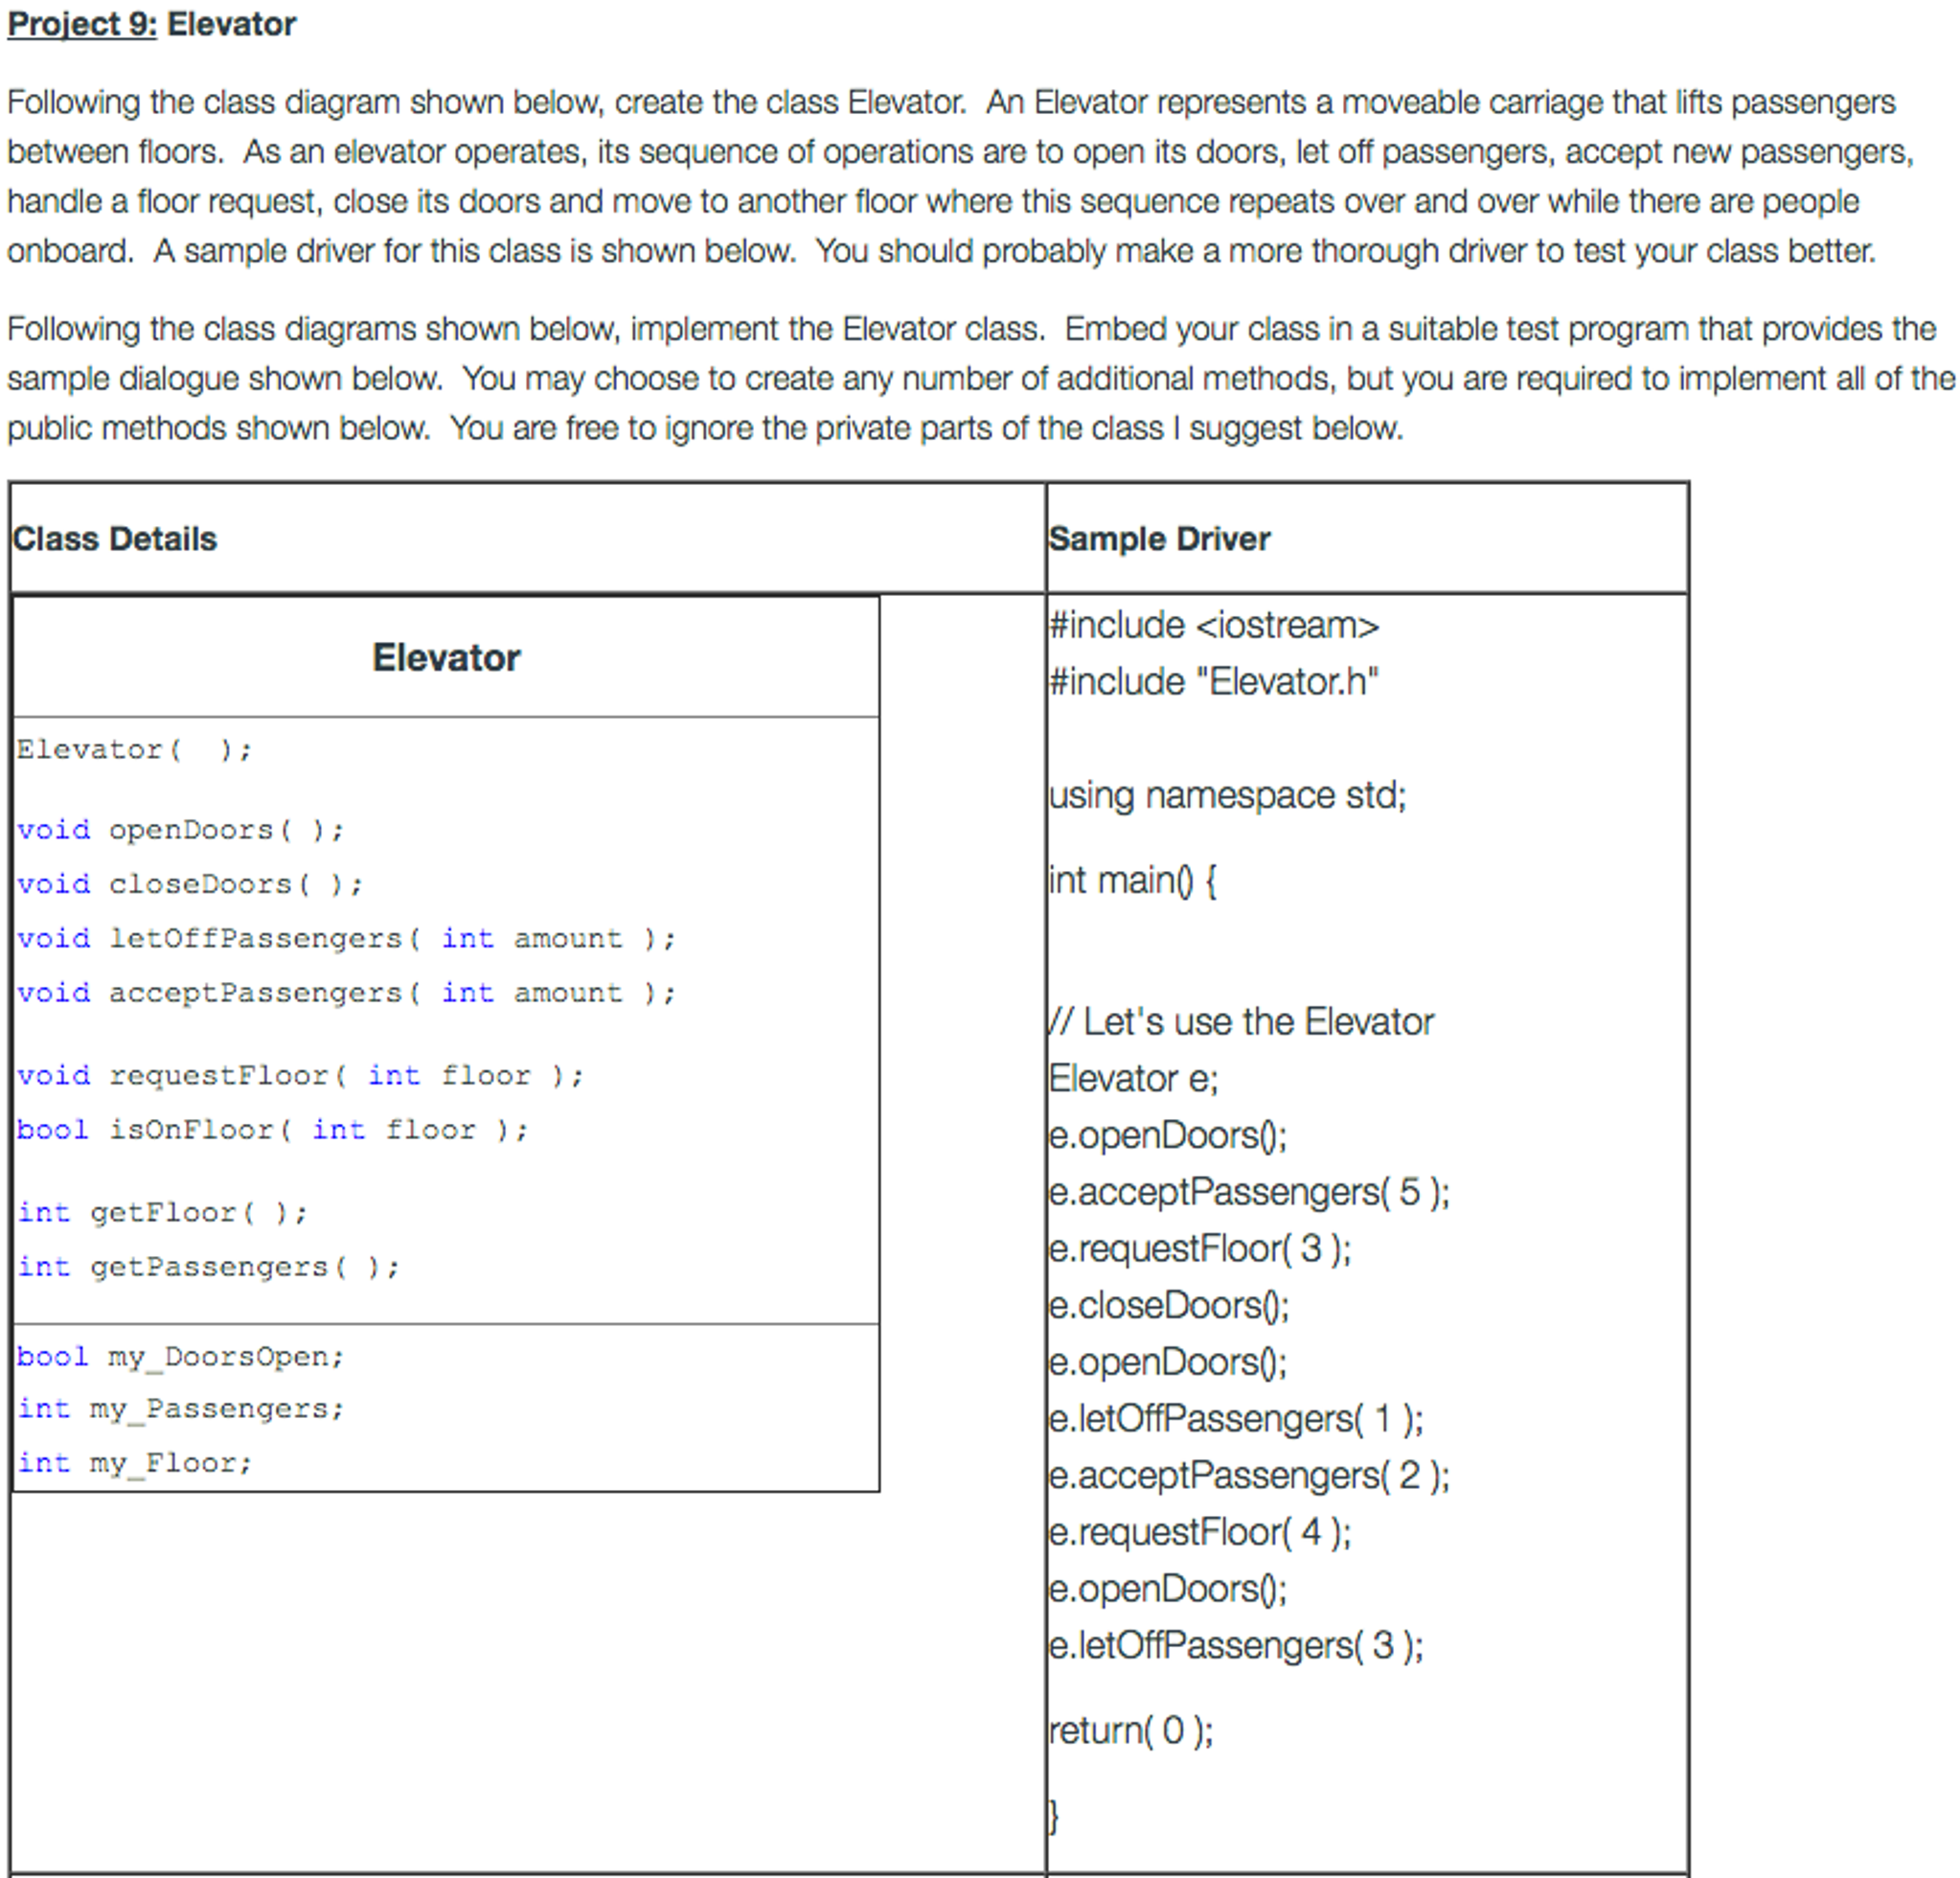Image resolution: width=1960 pixels, height=1878 pixels.
Task: Select the e.acceptPassengers( 5 ); driver line
Action: (1247, 1190)
